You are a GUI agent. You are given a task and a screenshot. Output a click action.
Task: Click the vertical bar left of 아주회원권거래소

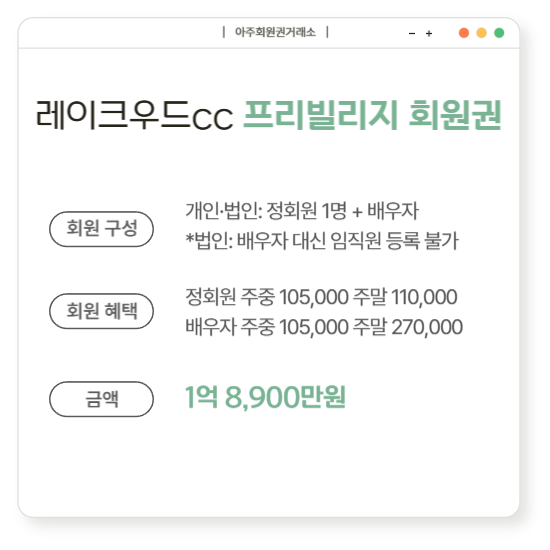point(224,32)
